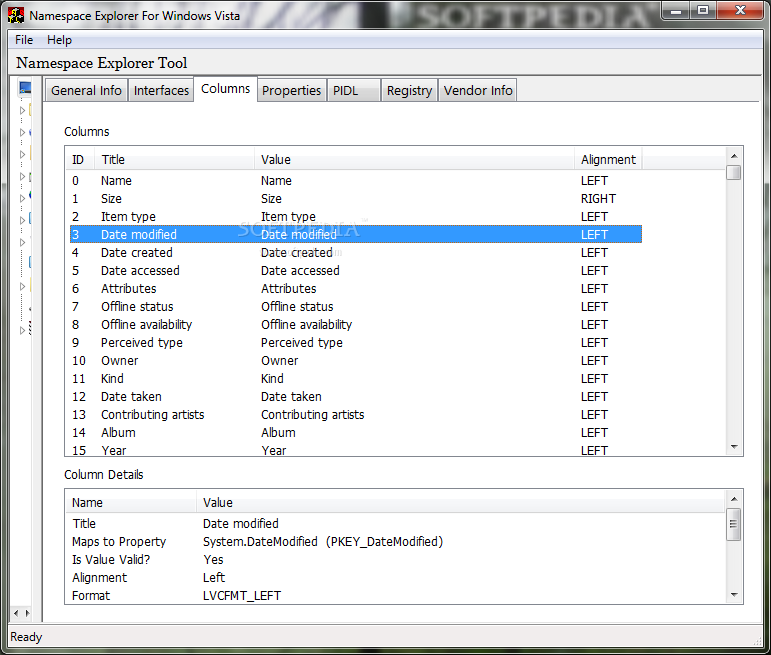
Task: Click the 'Yes' value in Column Details
Action: [213, 560]
